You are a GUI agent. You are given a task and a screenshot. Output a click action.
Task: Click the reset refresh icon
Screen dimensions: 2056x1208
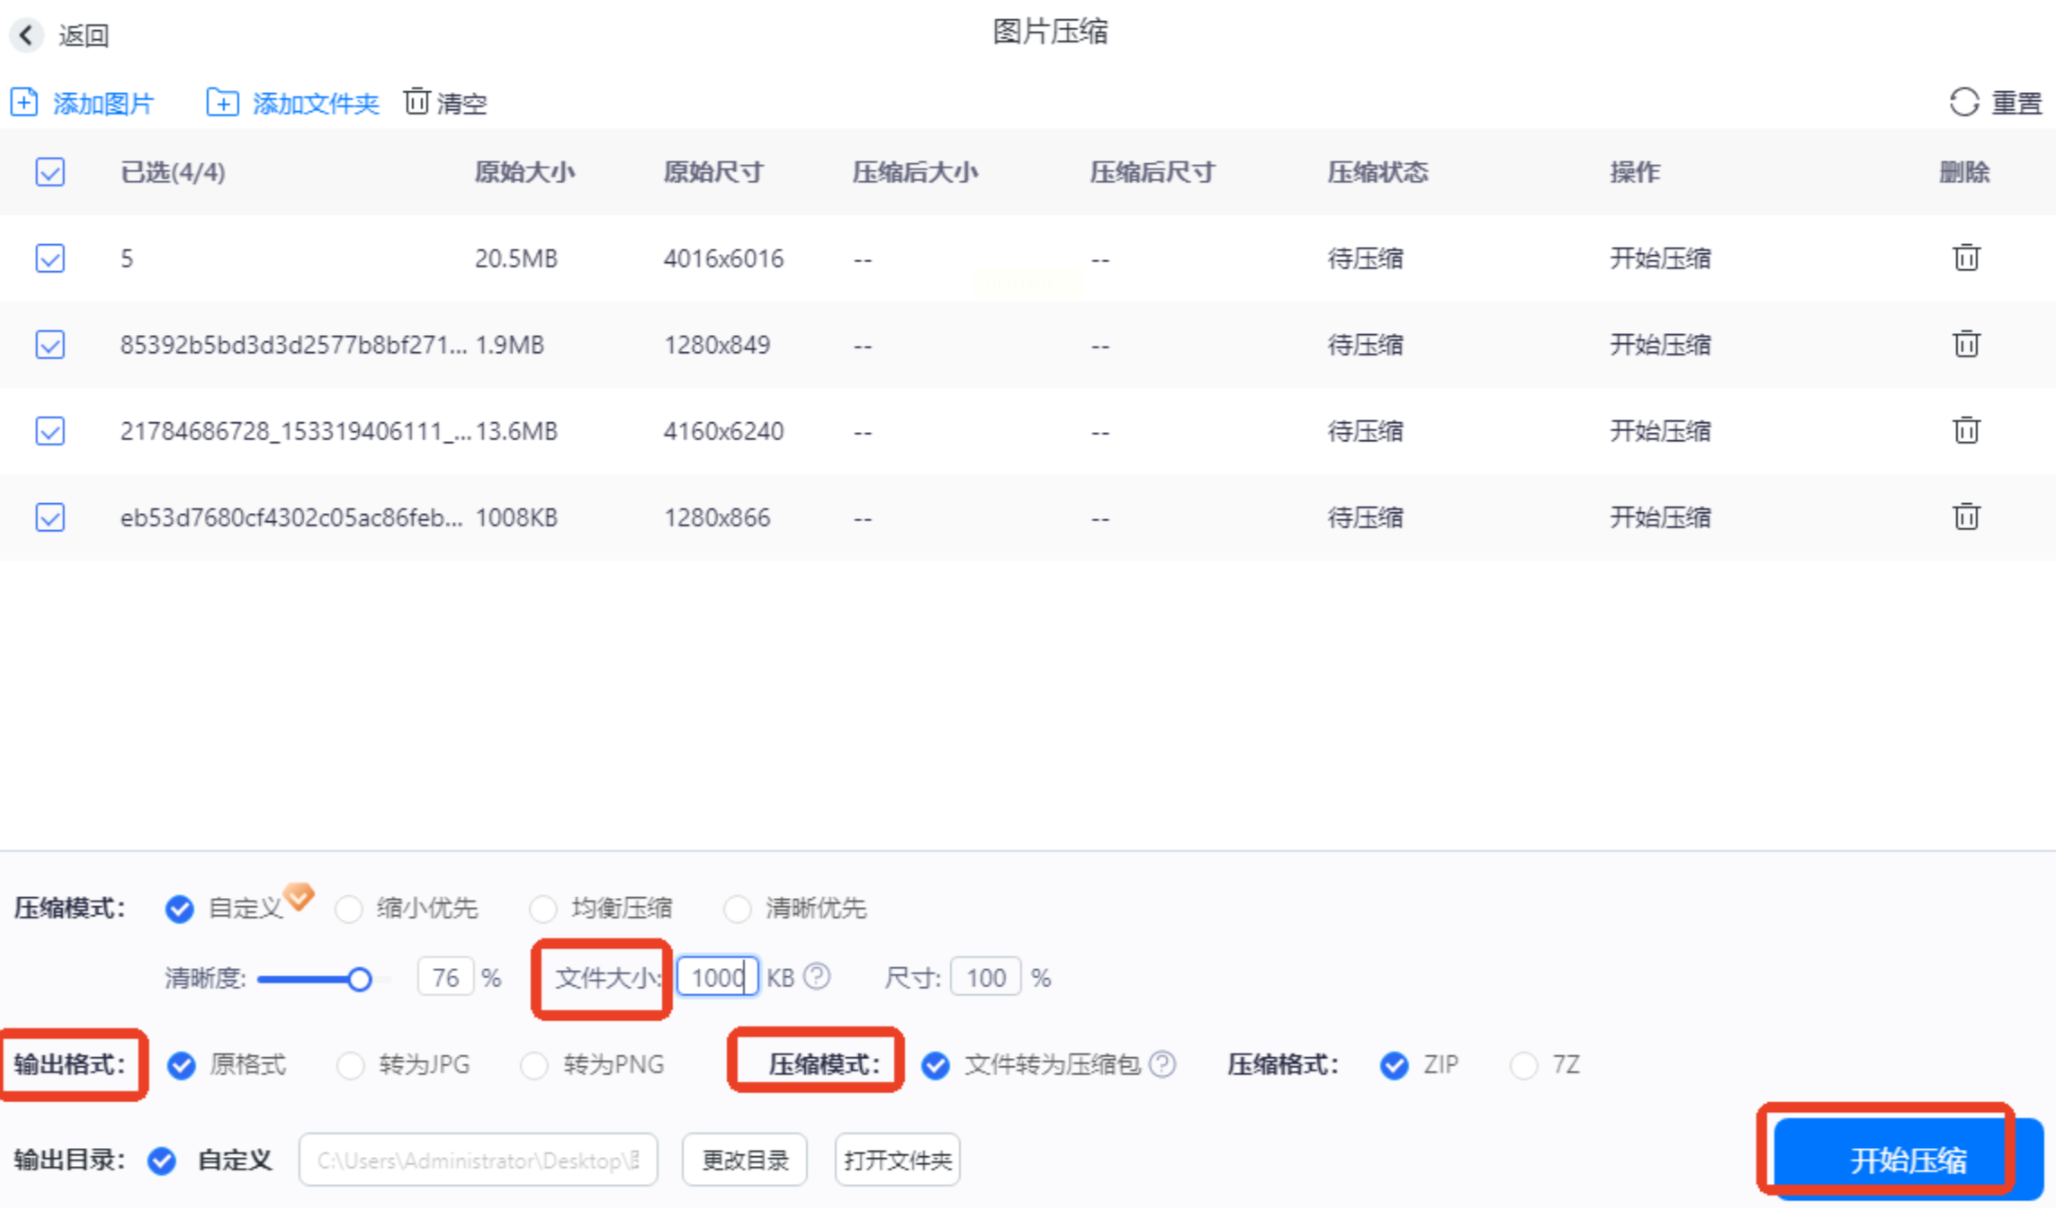(1964, 102)
